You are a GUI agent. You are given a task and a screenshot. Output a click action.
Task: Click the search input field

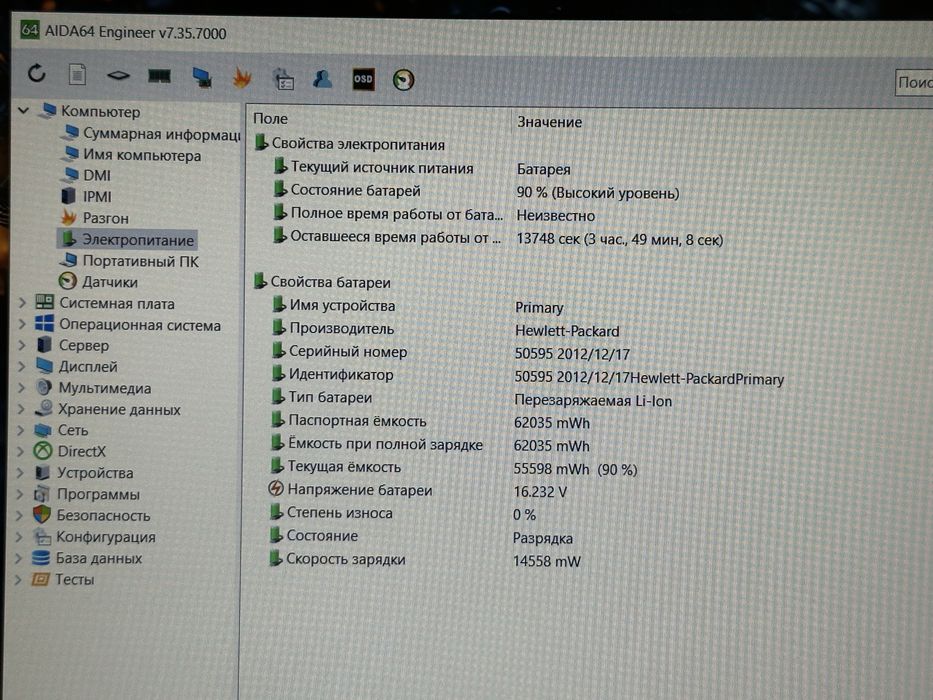(914, 82)
